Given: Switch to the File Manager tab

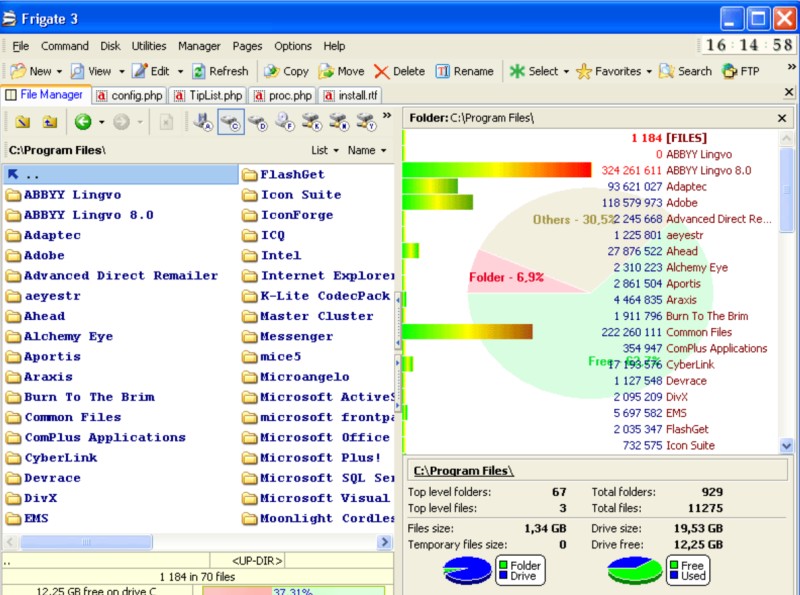Looking at the screenshot, I should 45,95.
